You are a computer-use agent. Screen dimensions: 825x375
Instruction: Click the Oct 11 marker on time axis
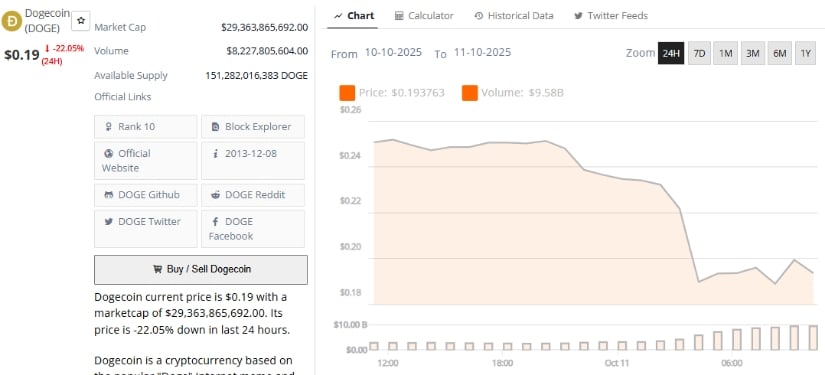617,363
